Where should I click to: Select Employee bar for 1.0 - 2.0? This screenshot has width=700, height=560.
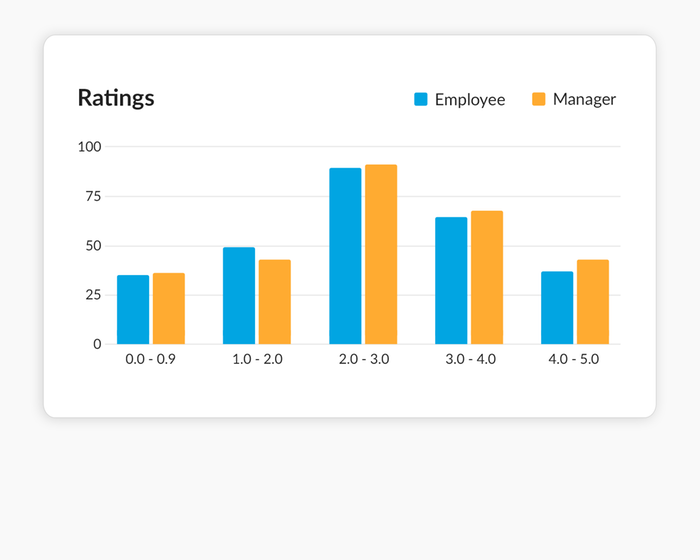(239, 296)
